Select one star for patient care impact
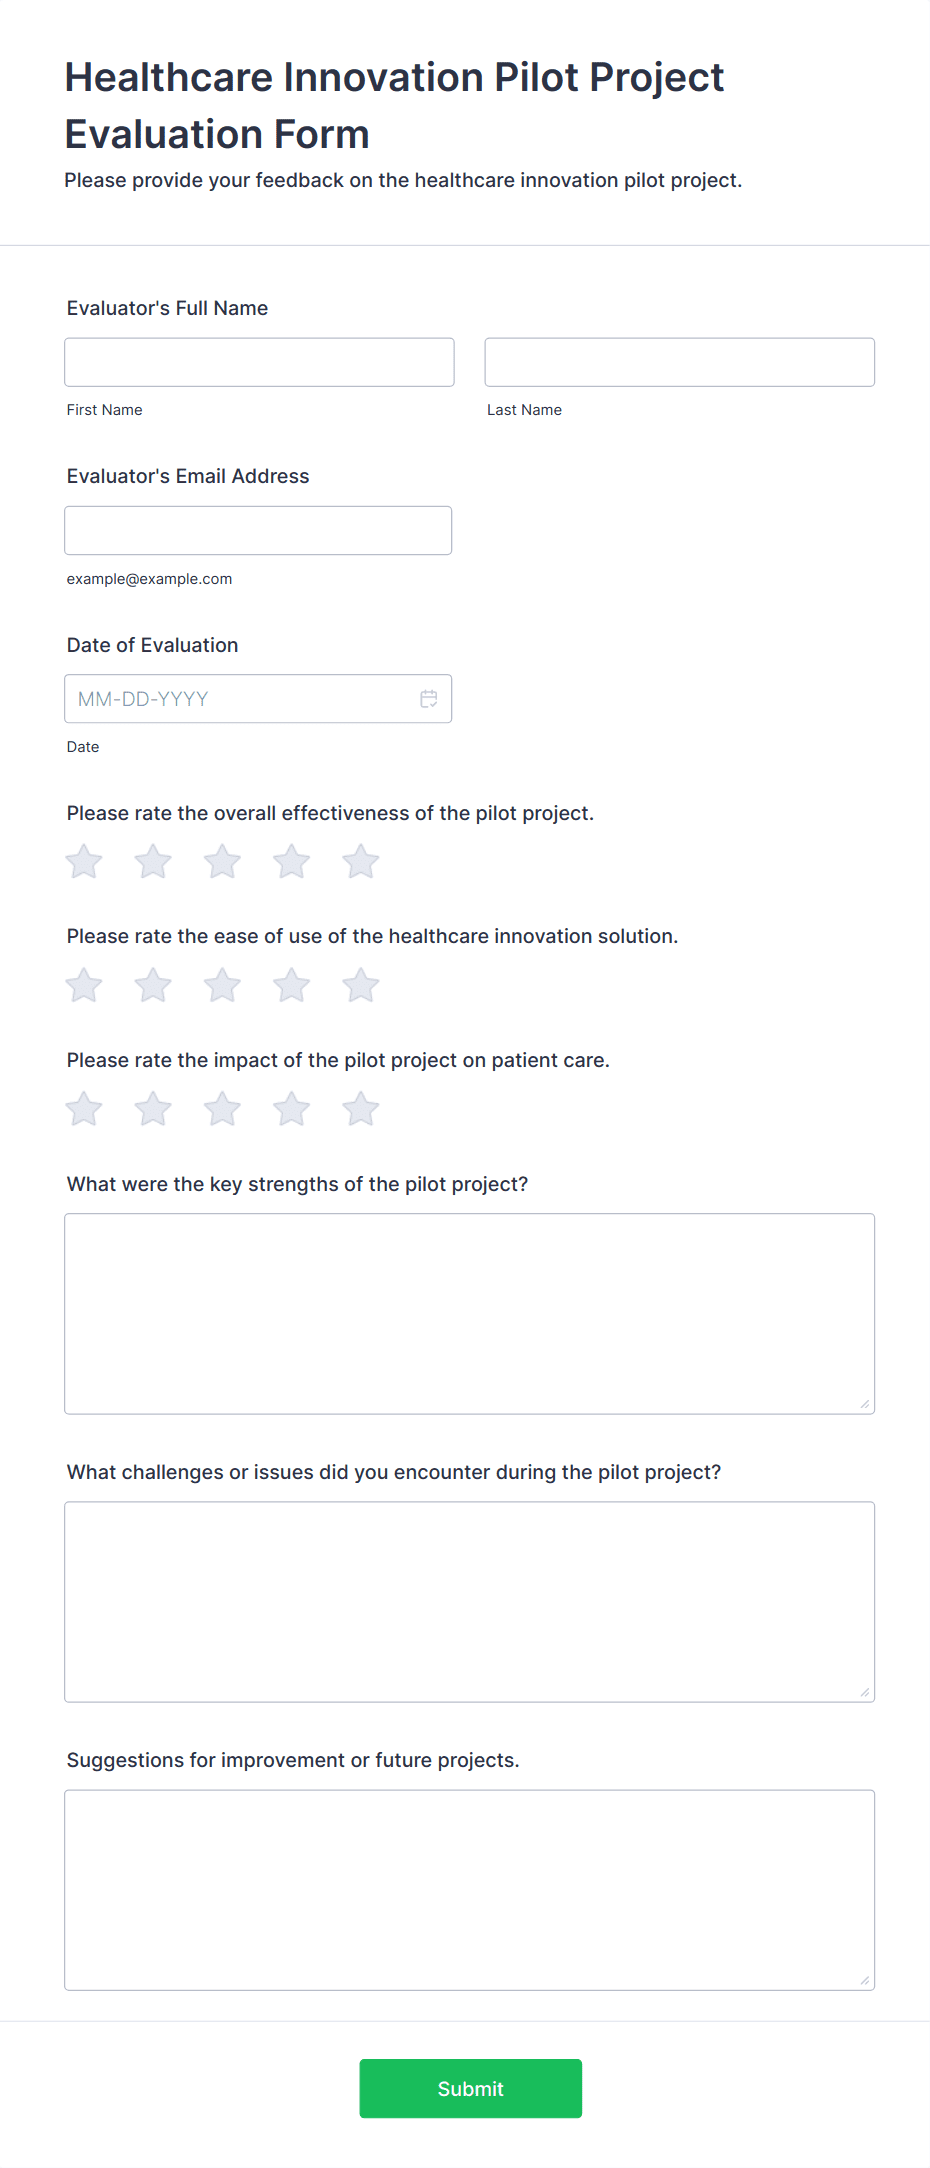The width and height of the screenshot is (930, 2168). click(x=84, y=1108)
